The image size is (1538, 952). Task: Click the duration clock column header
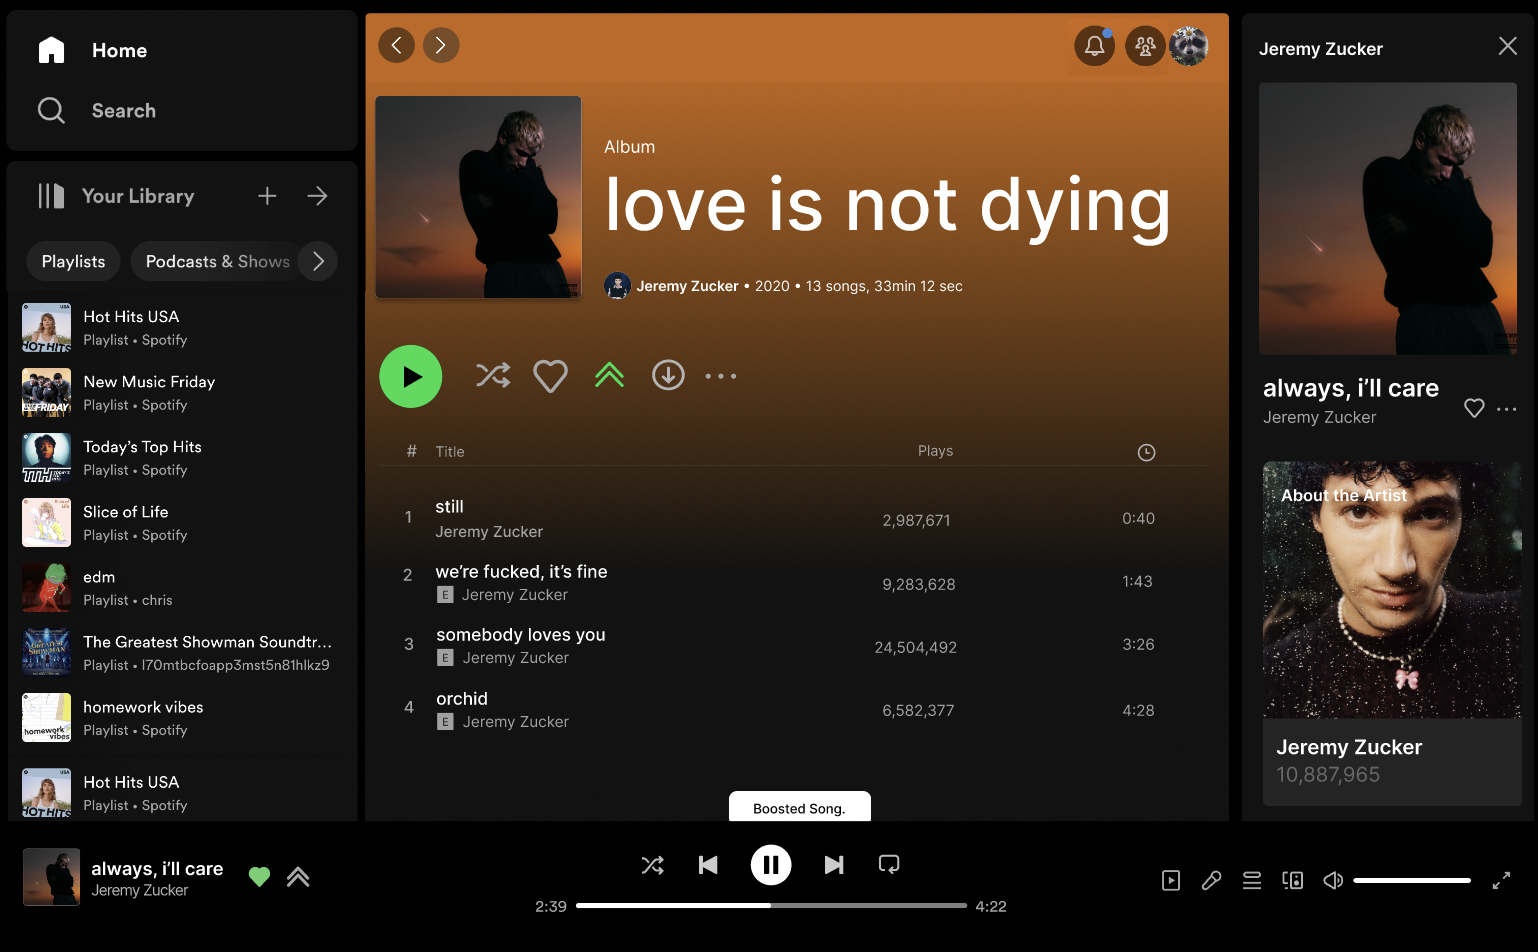(x=1146, y=452)
